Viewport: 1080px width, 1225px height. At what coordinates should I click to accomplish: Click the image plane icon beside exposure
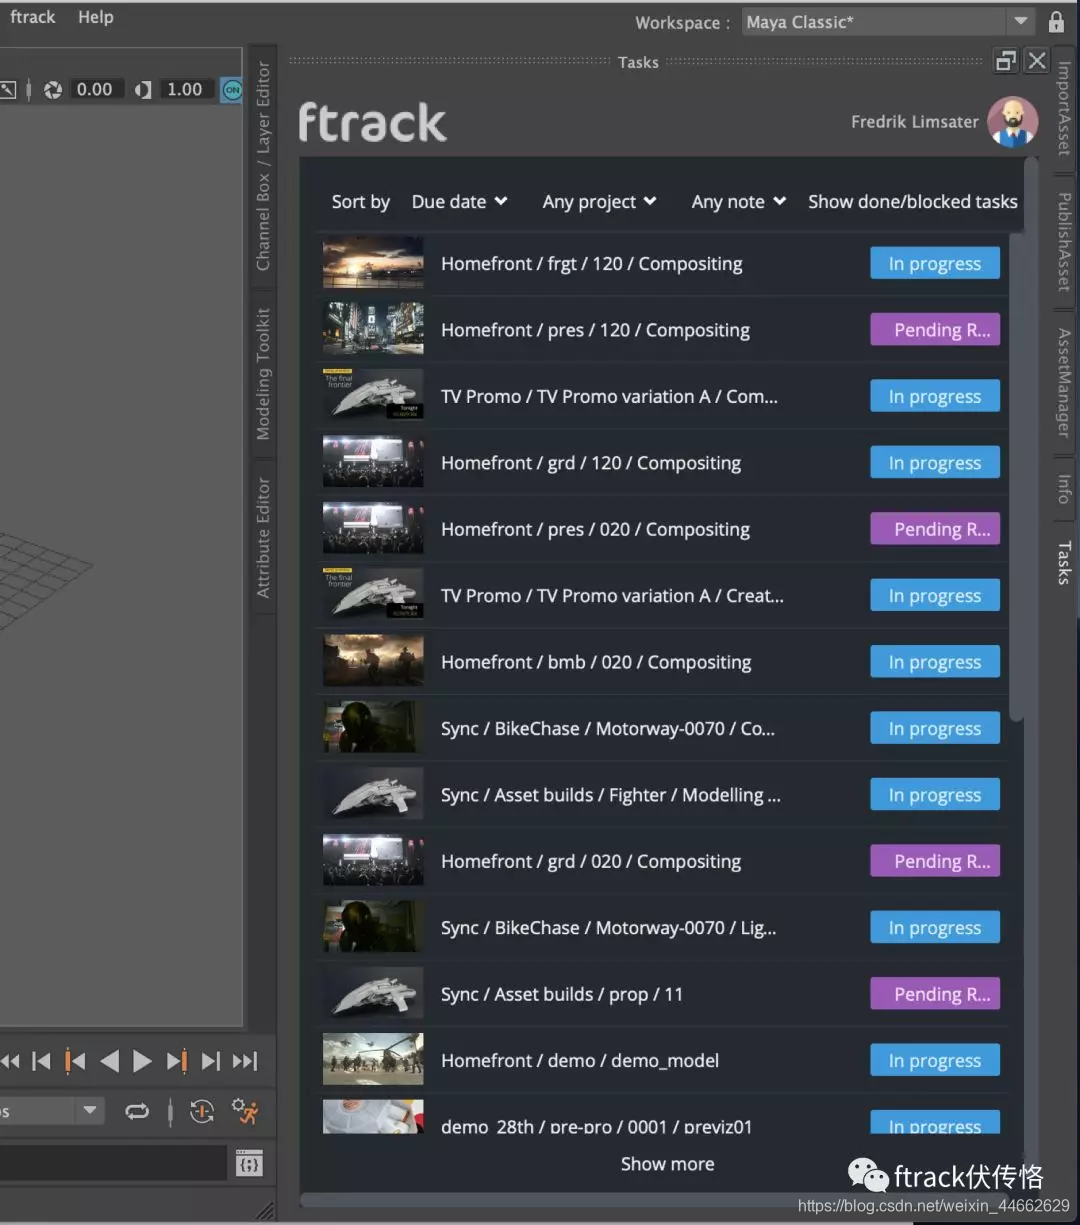[x=8, y=90]
